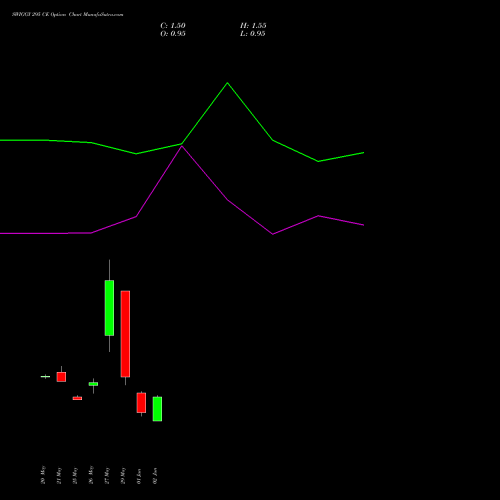Click the small green candle for 26 May

click(x=93, y=384)
